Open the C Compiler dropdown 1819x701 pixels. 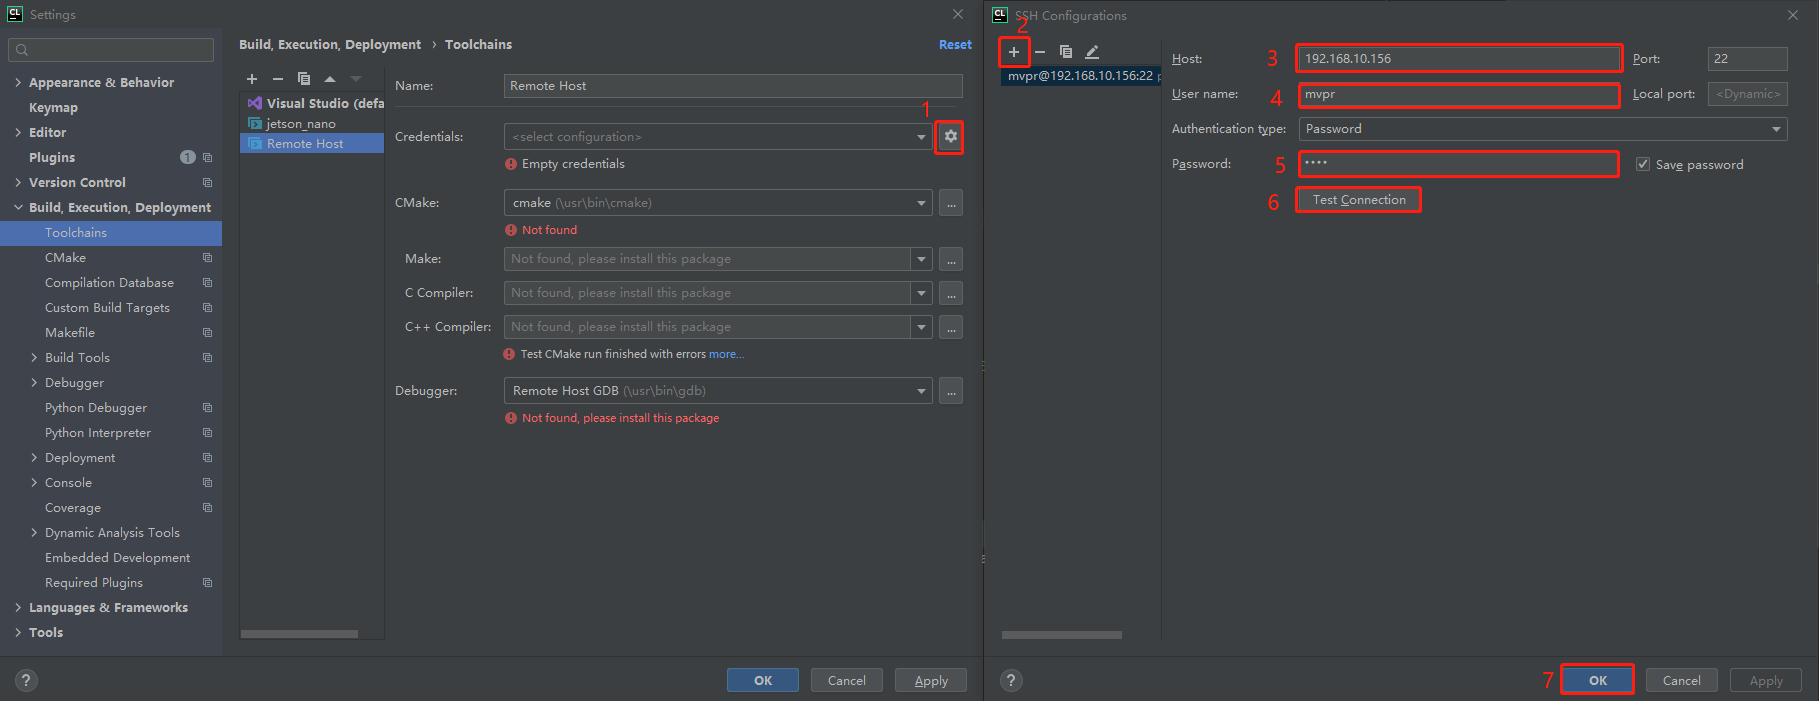pyautogui.click(x=921, y=293)
